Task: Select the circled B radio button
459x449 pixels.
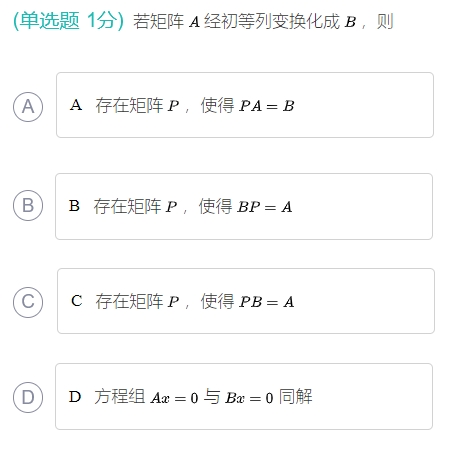Action: point(28,205)
